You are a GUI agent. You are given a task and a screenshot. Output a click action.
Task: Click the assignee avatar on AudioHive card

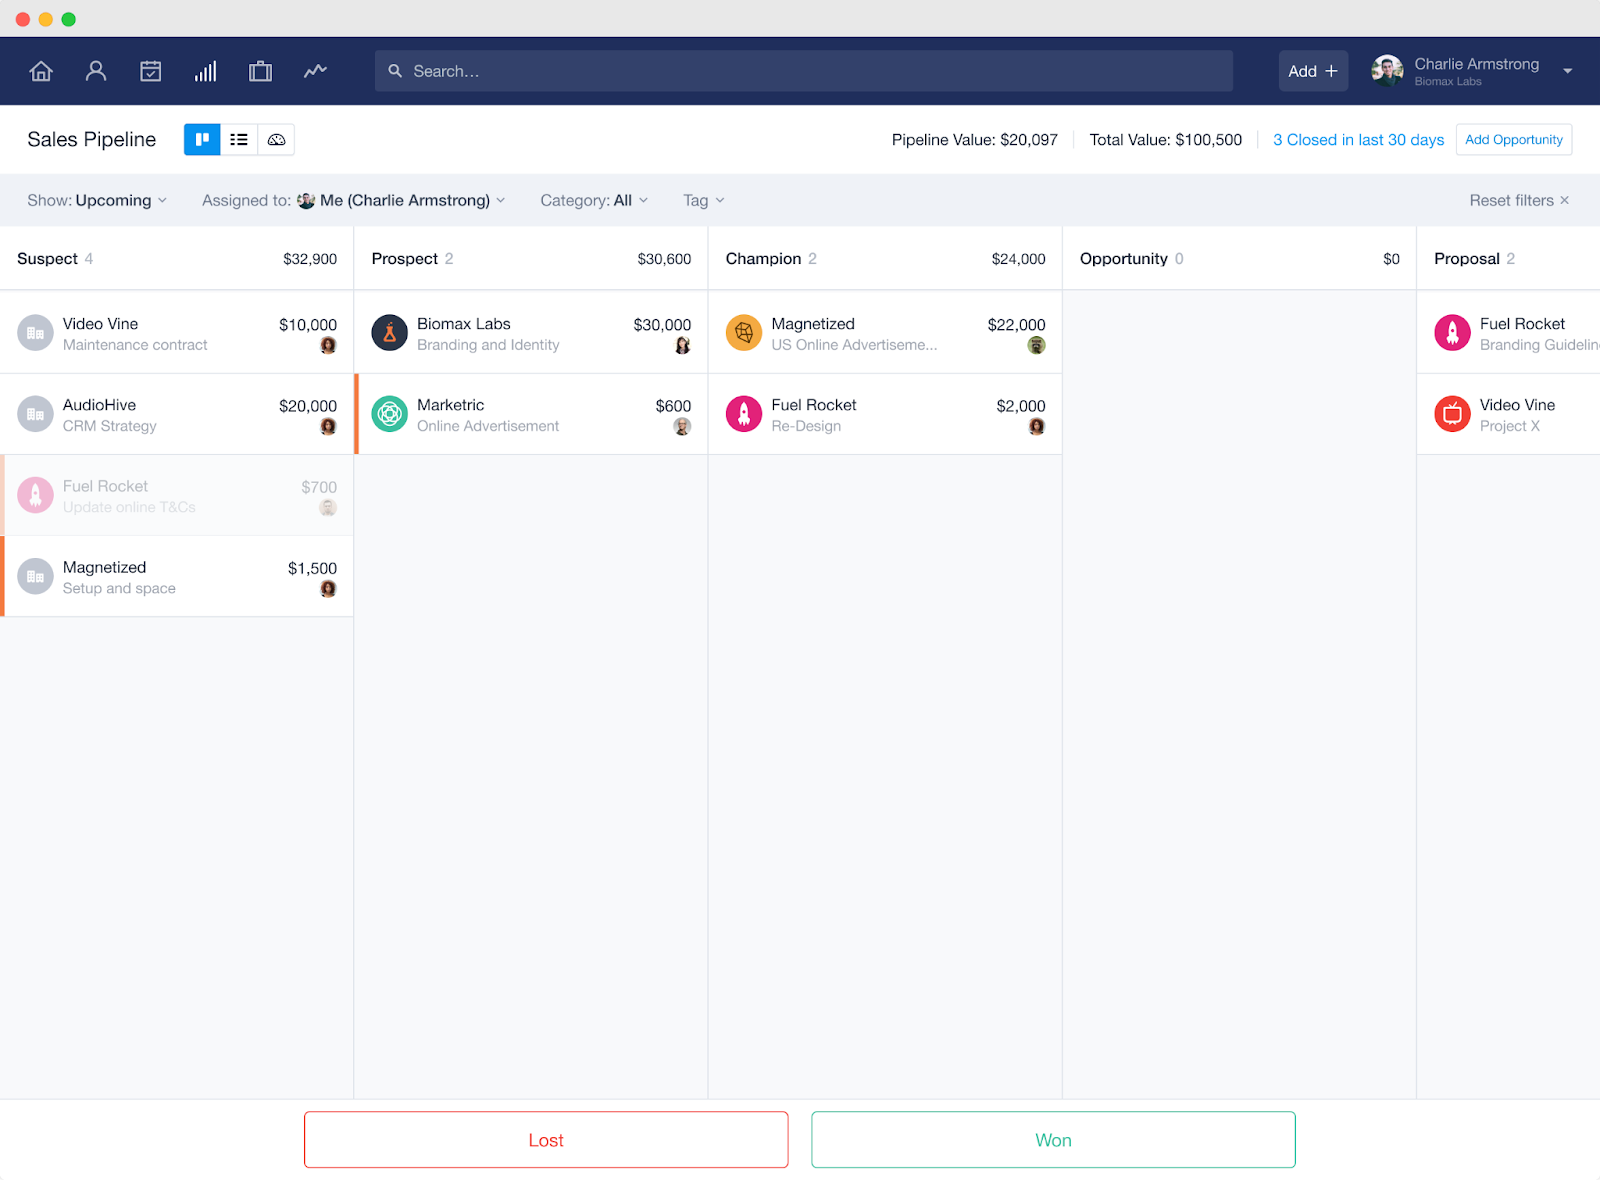coord(328,427)
